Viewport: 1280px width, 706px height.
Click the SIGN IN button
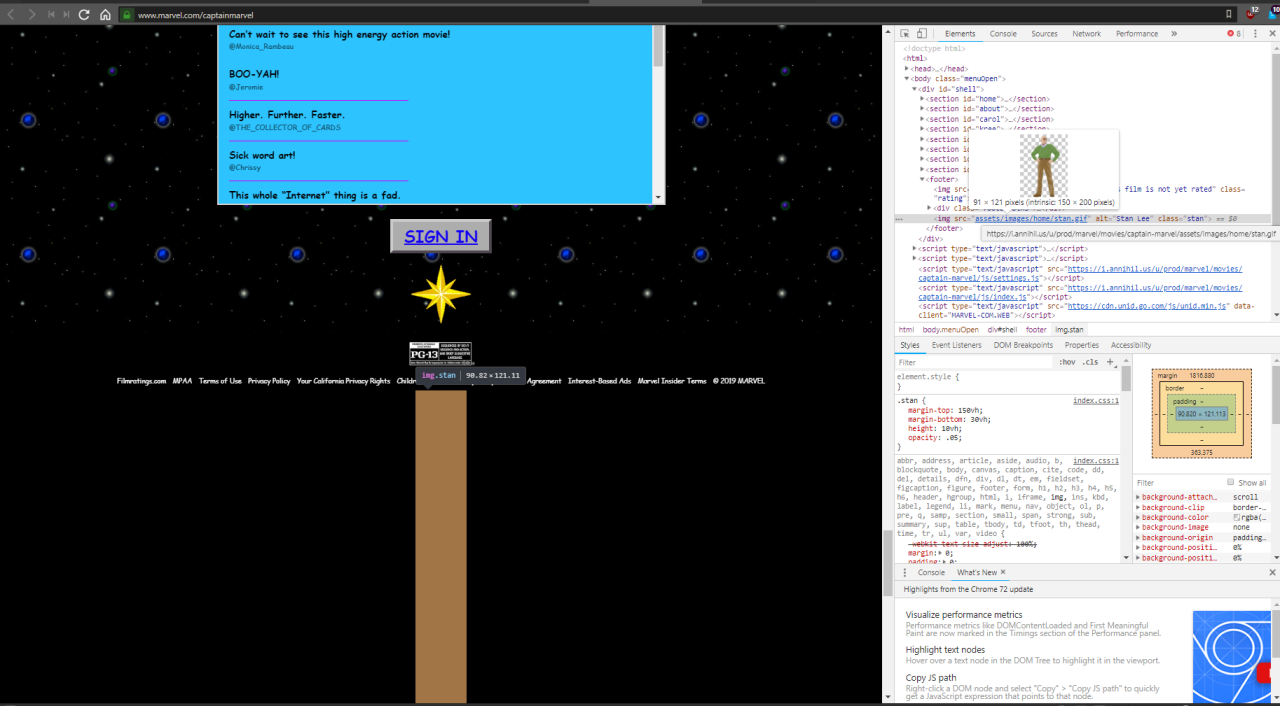click(x=440, y=237)
